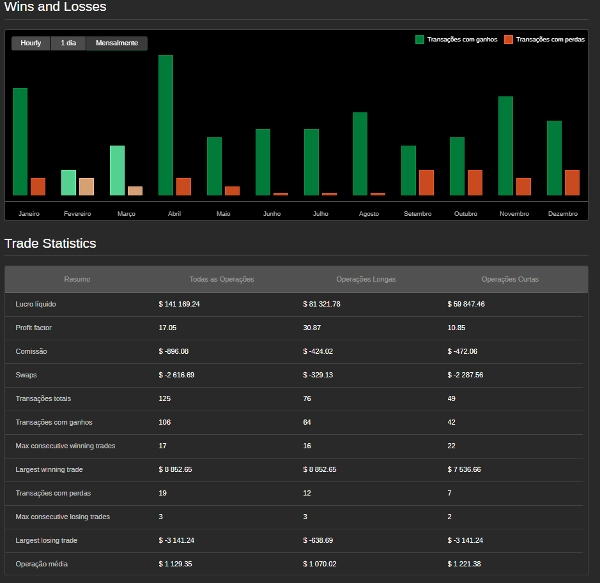Click the green Novembro wins bar
The width and height of the screenshot is (600, 583).
(x=505, y=146)
